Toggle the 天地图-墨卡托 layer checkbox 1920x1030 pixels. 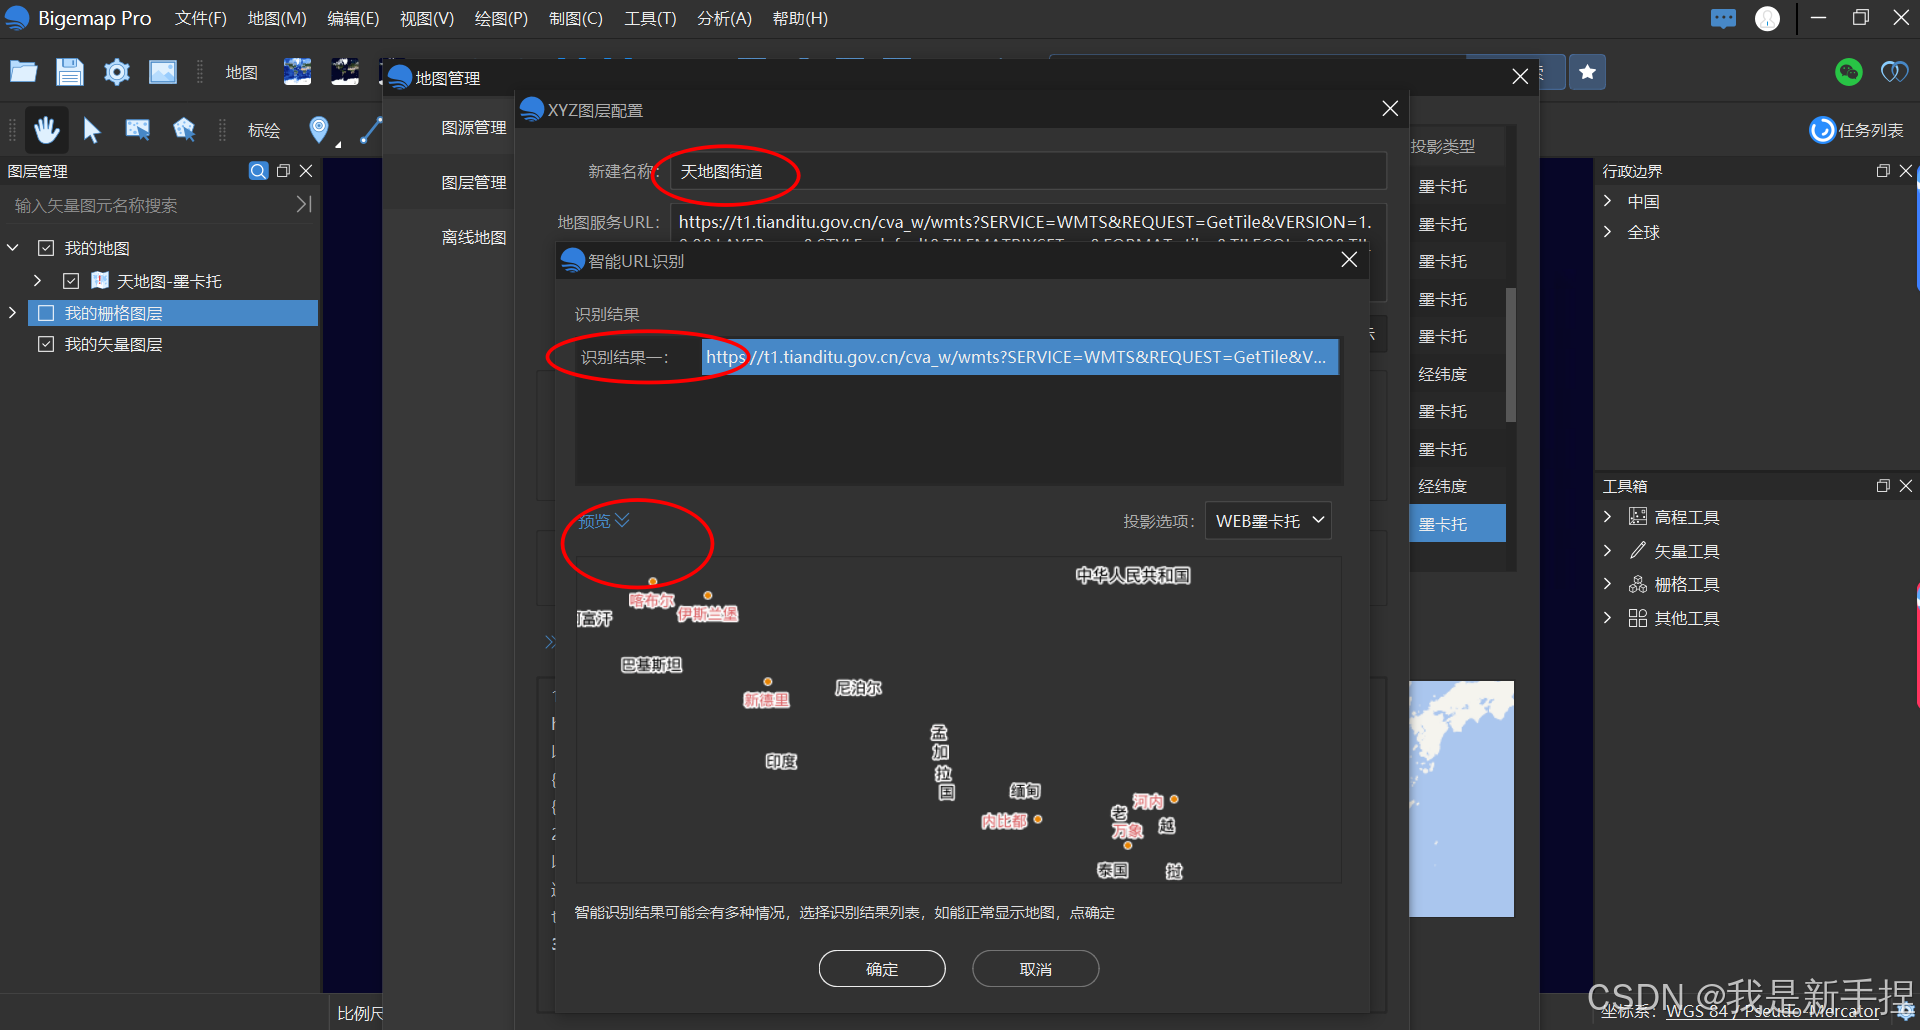[71, 281]
